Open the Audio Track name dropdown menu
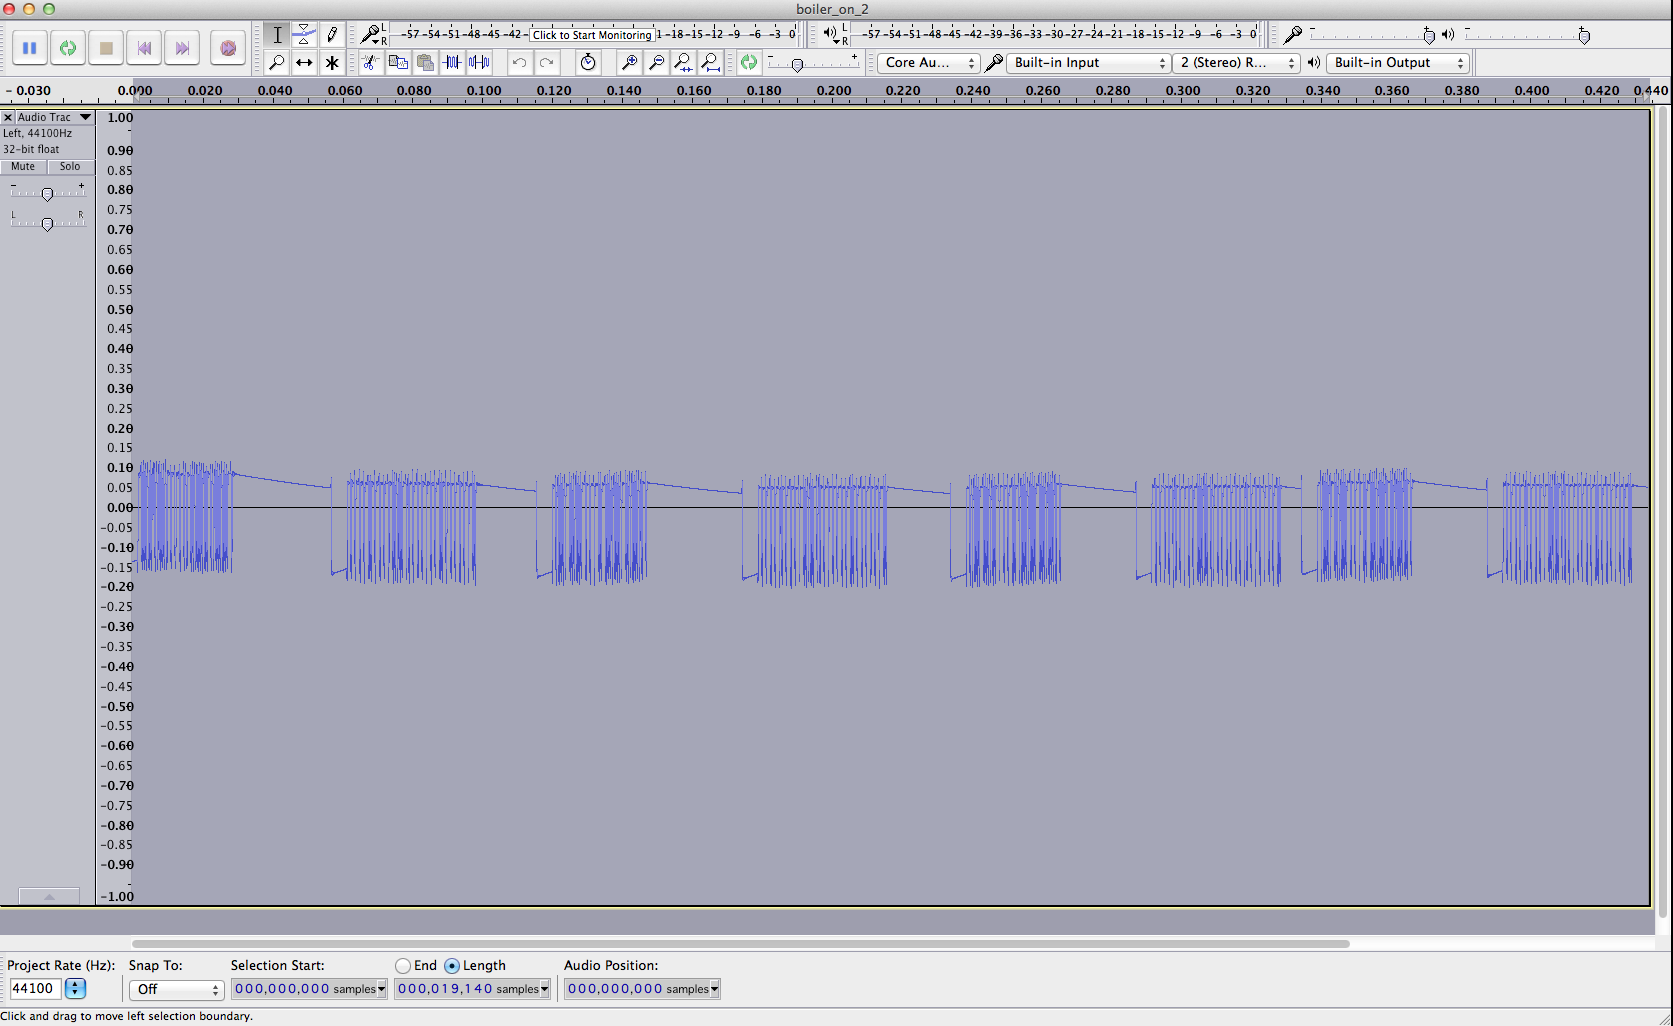Viewport: 1673px width, 1026px height. (55, 117)
